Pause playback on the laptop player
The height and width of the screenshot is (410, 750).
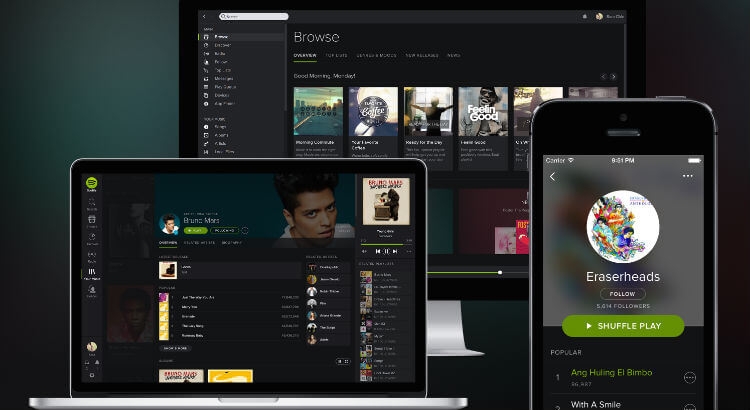click(x=386, y=251)
